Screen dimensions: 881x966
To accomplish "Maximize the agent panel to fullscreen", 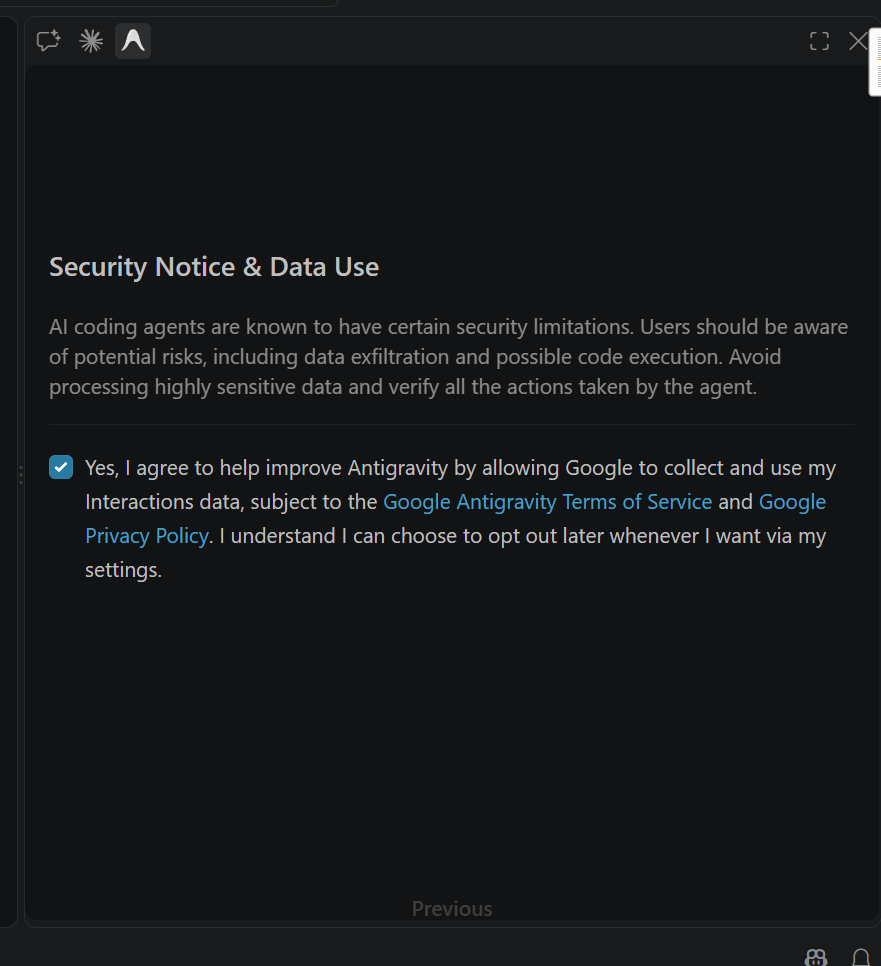I will click(x=819, y=41).
